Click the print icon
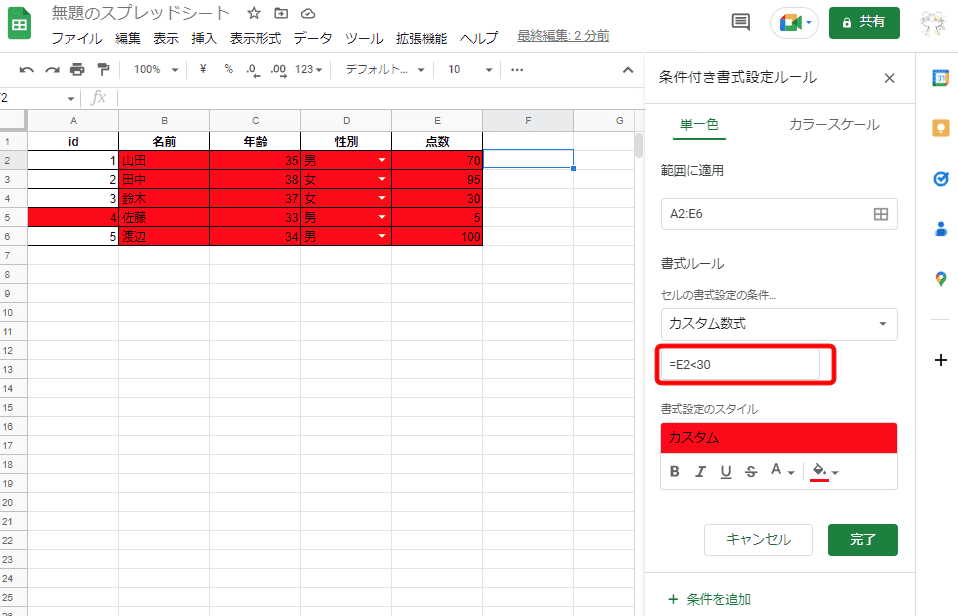Screen dimensions: 958x616 [x=77, y=70]
